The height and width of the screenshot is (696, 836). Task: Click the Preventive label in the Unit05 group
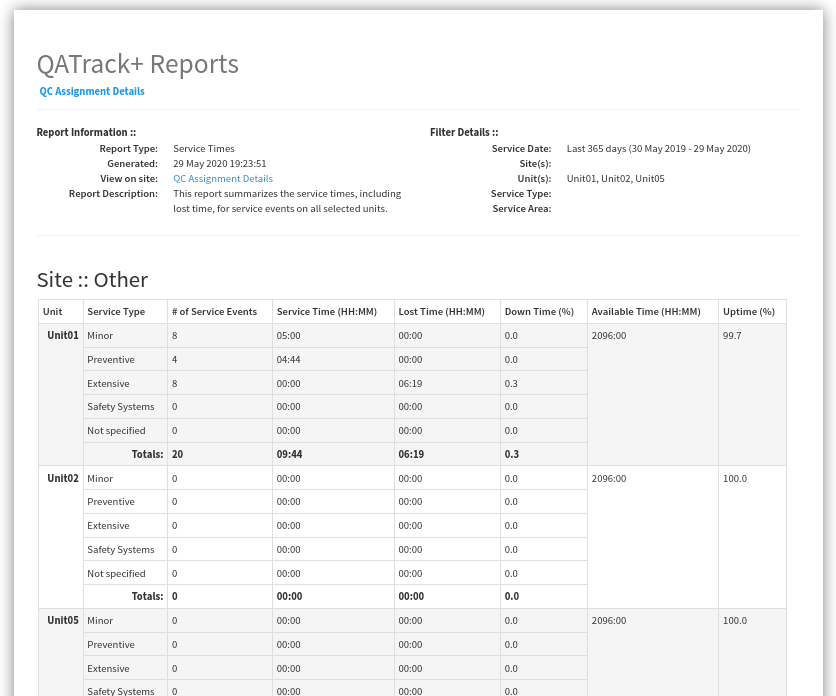[x=111, y=645]
